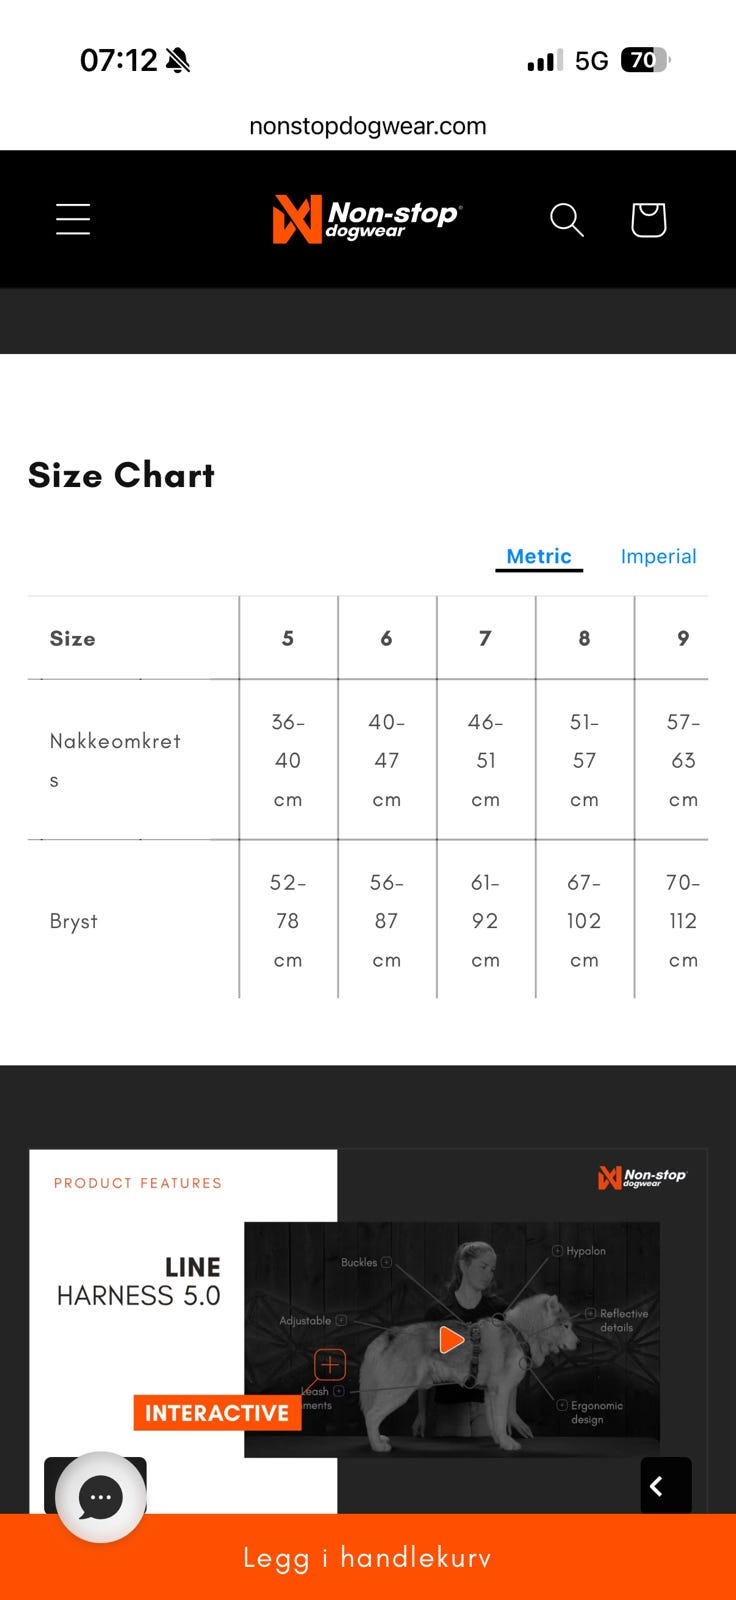Image resolution: width=736 pixels, height=1600 pixels.
Task: Click the Non-stop dogwear logo
Action: (x=367, y=219)
